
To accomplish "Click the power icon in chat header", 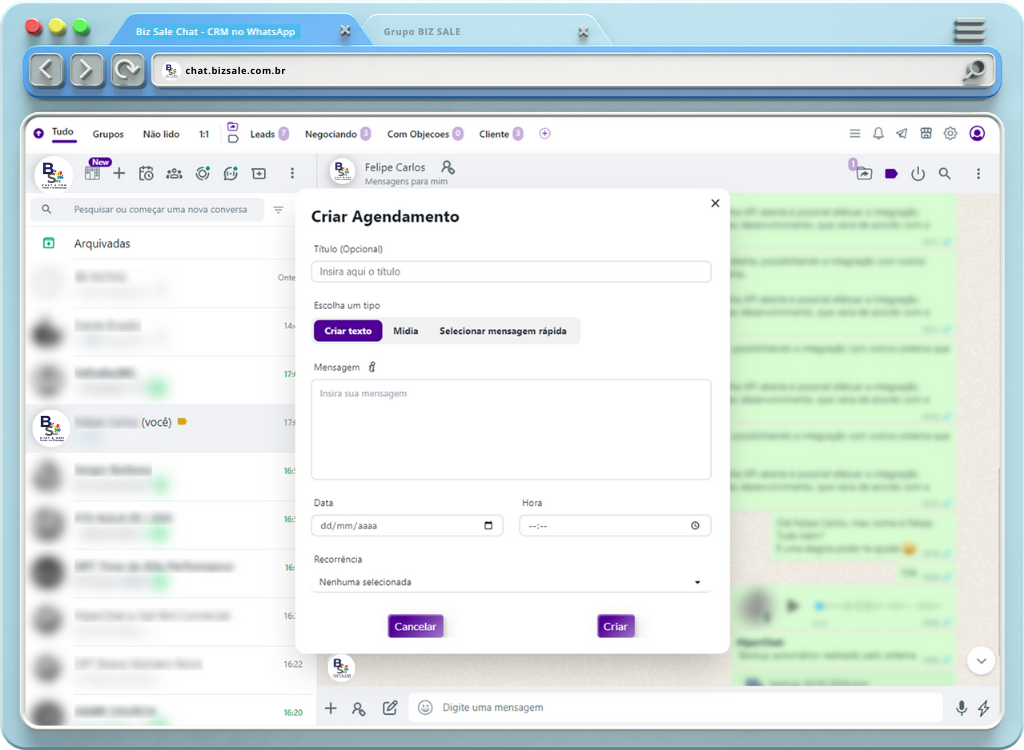I will (x=918, y=174).
